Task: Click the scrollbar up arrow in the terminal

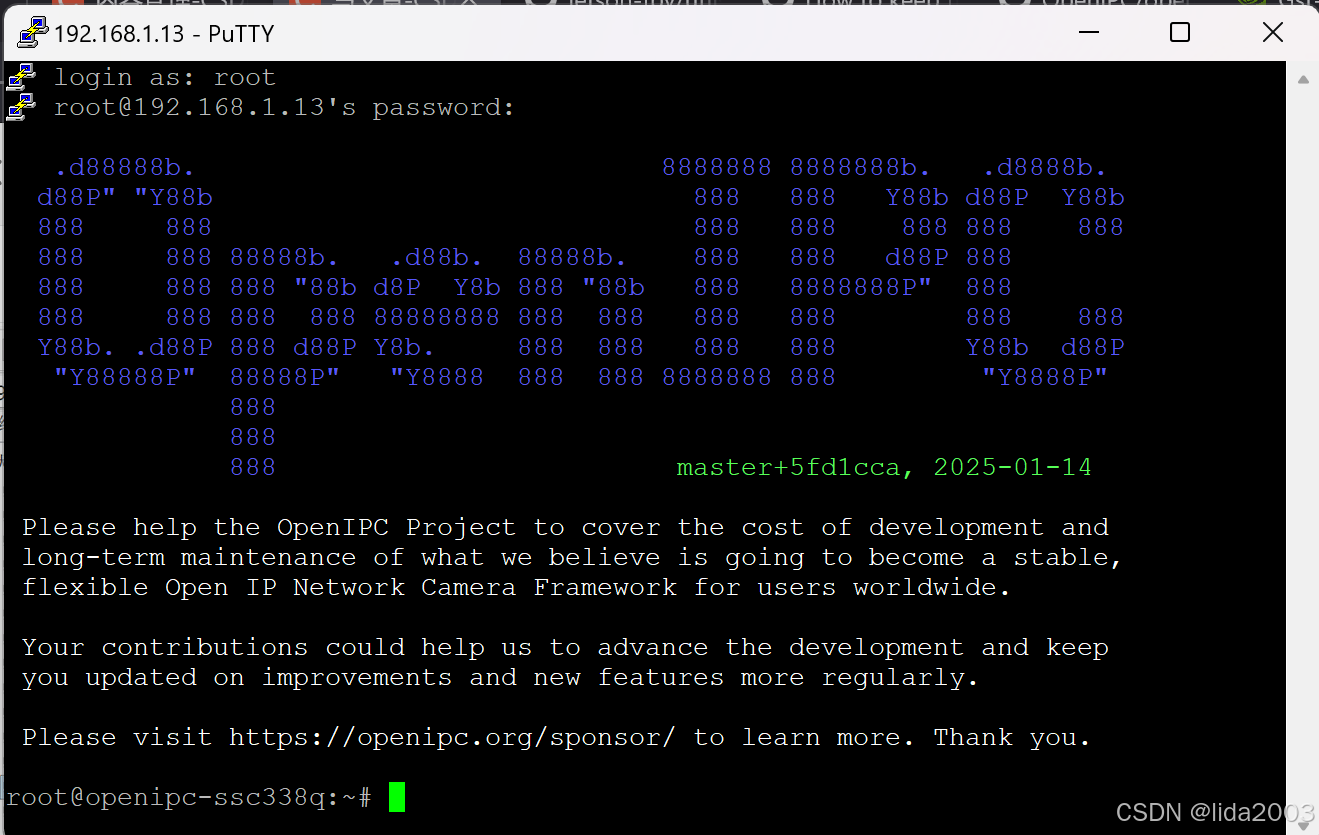Action: [1302, 79]
